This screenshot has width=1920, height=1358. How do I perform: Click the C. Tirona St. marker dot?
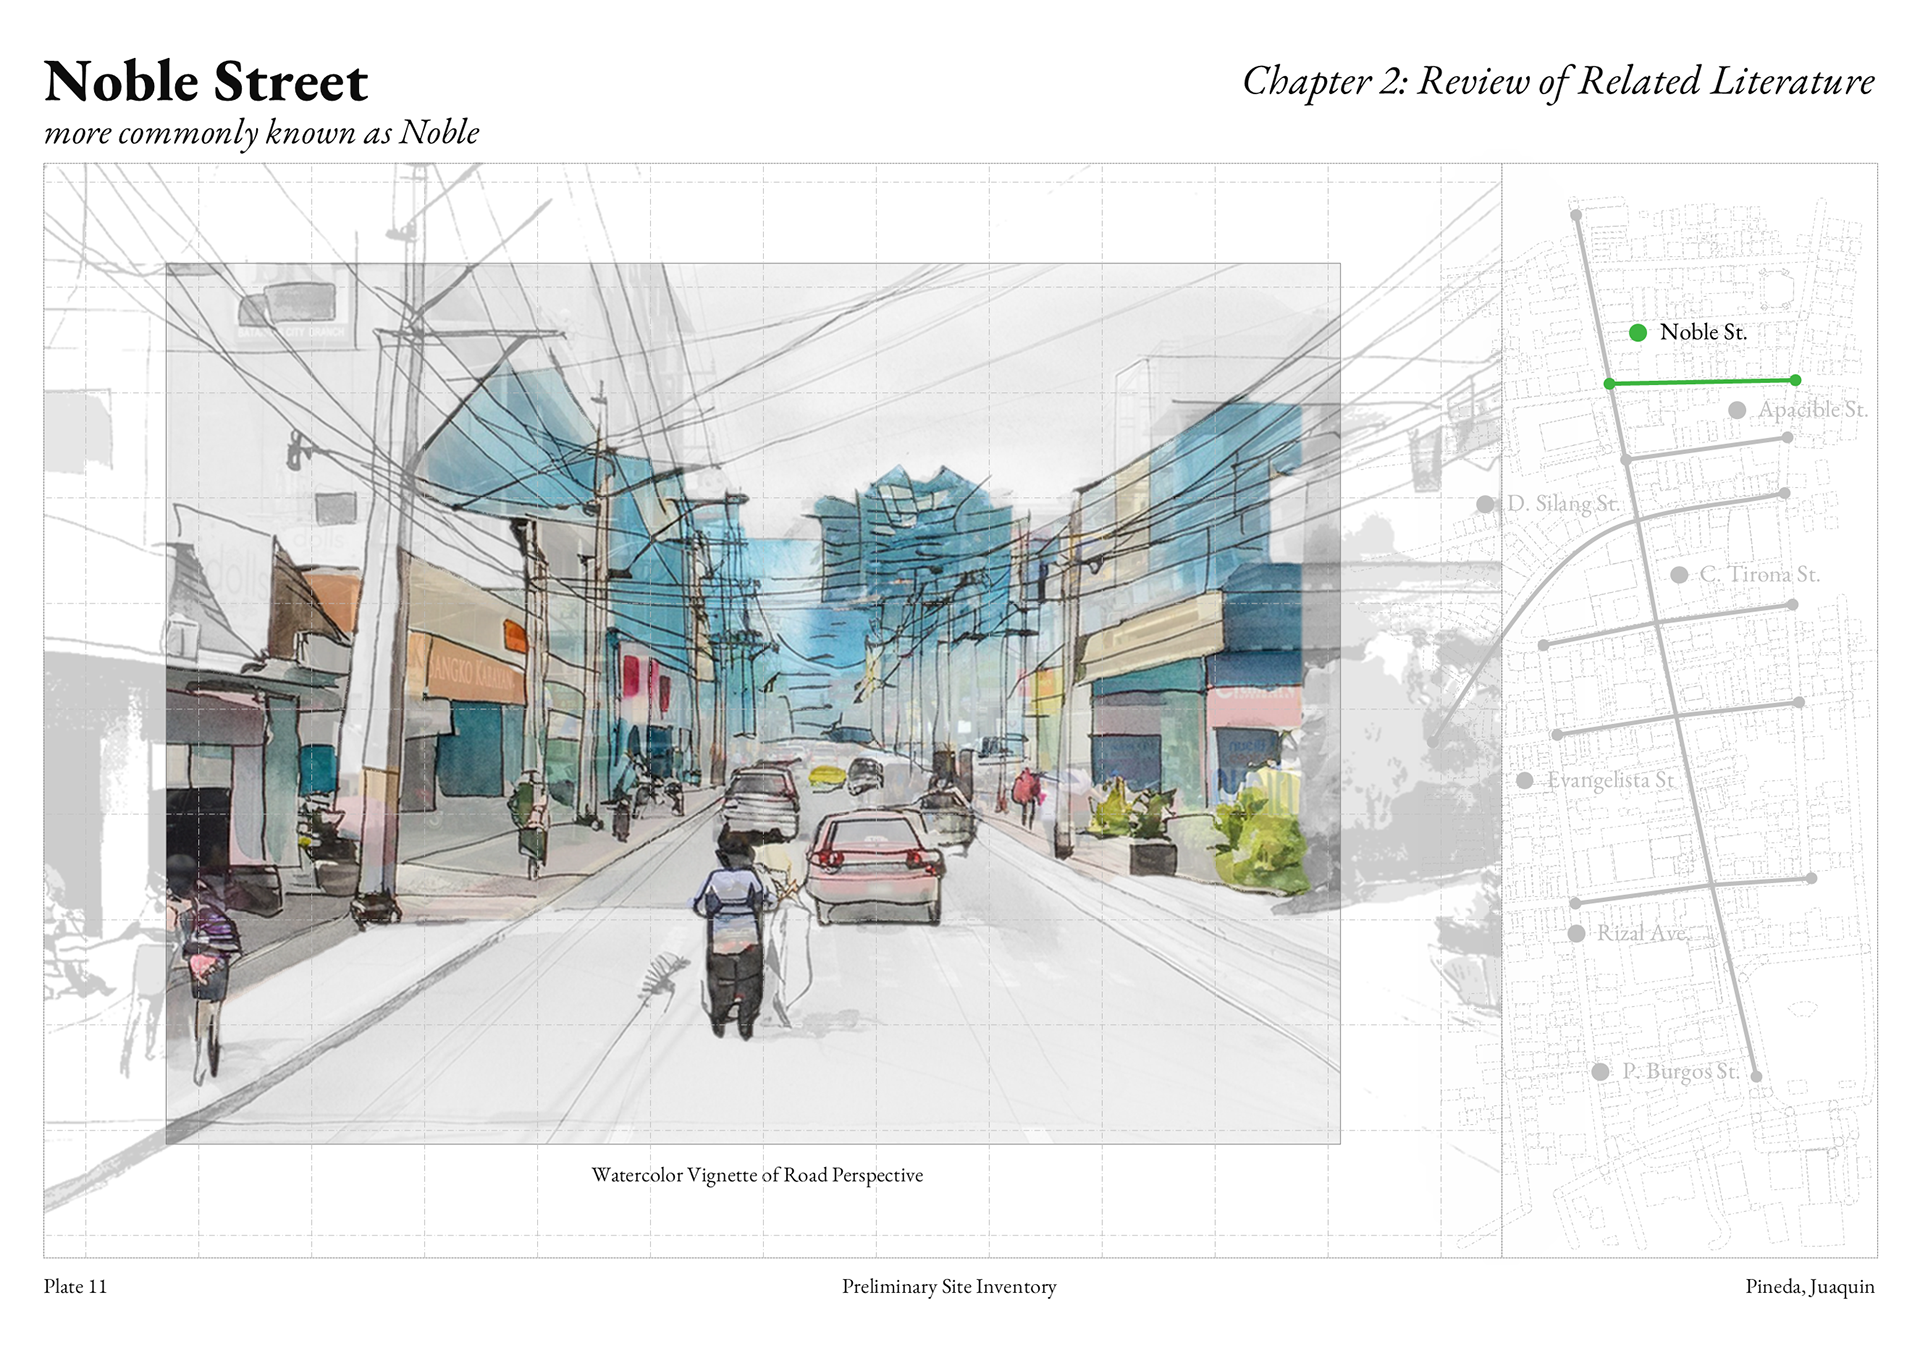1679,575
